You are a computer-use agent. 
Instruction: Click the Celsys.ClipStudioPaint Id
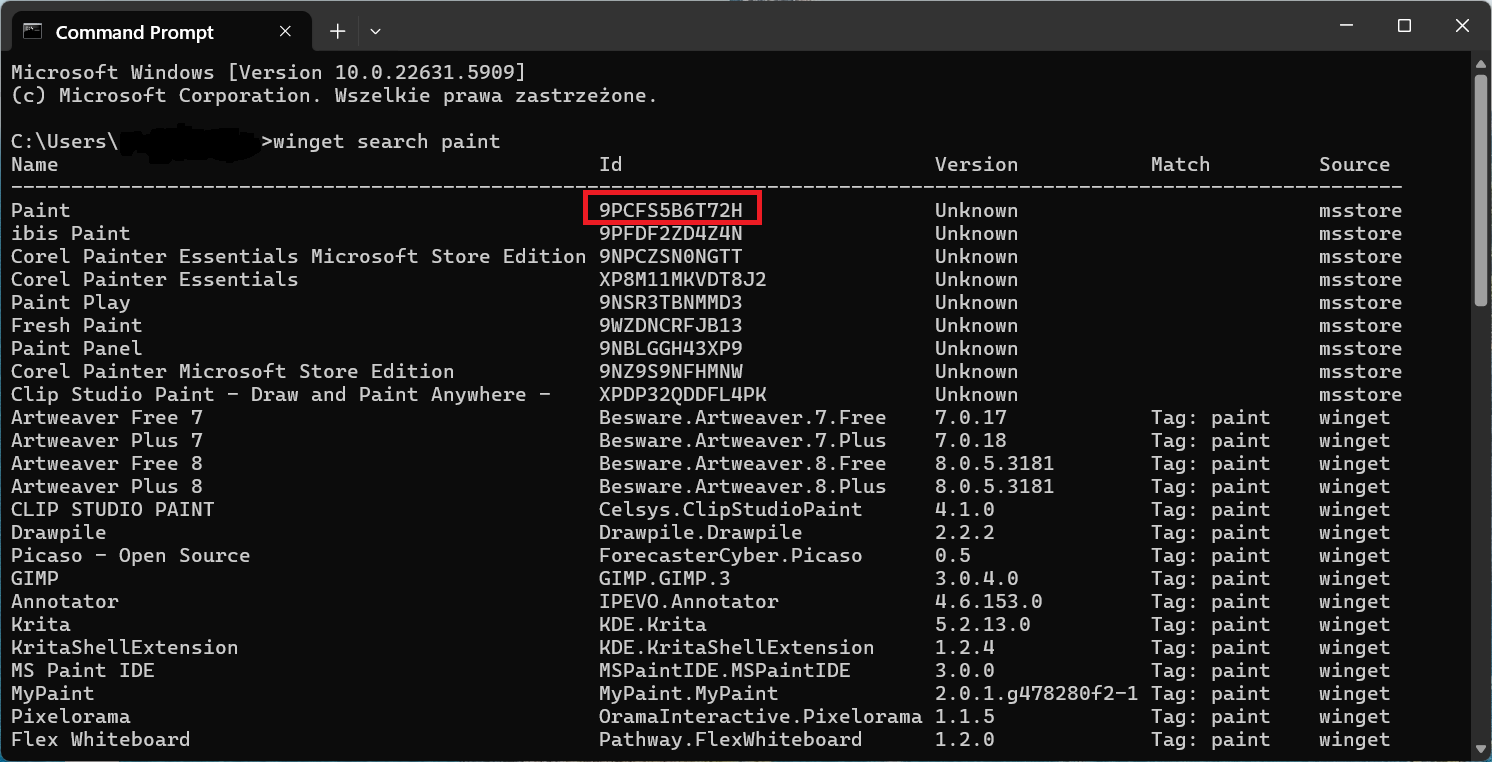pyautogui.click(x=731, y=510)
